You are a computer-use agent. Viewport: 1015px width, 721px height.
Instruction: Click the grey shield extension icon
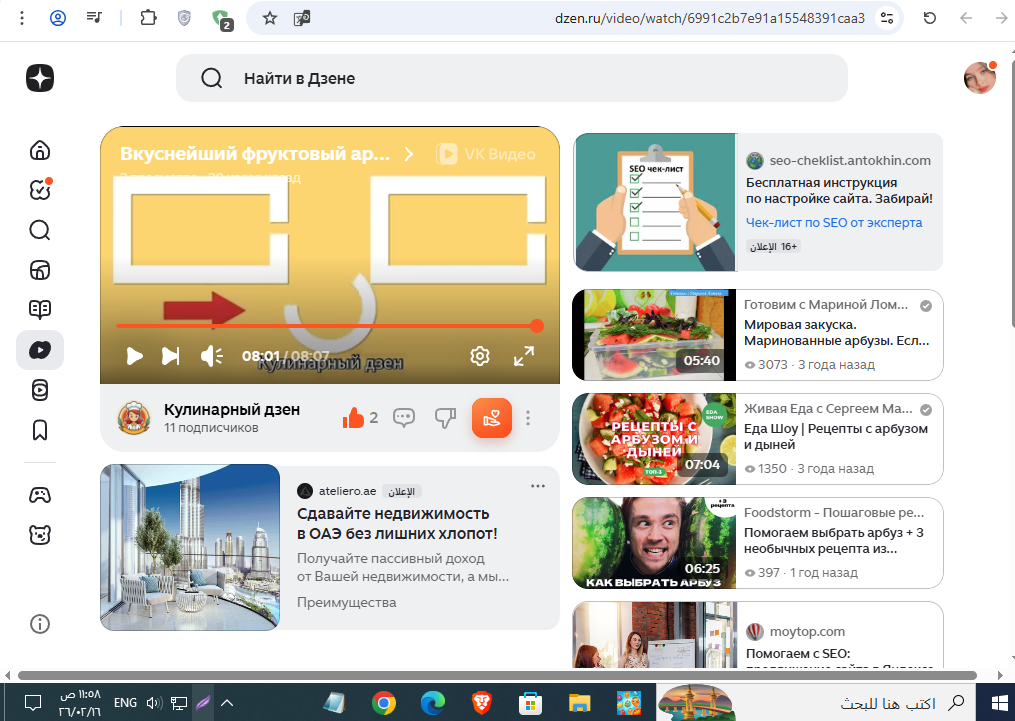click(184, 18)
